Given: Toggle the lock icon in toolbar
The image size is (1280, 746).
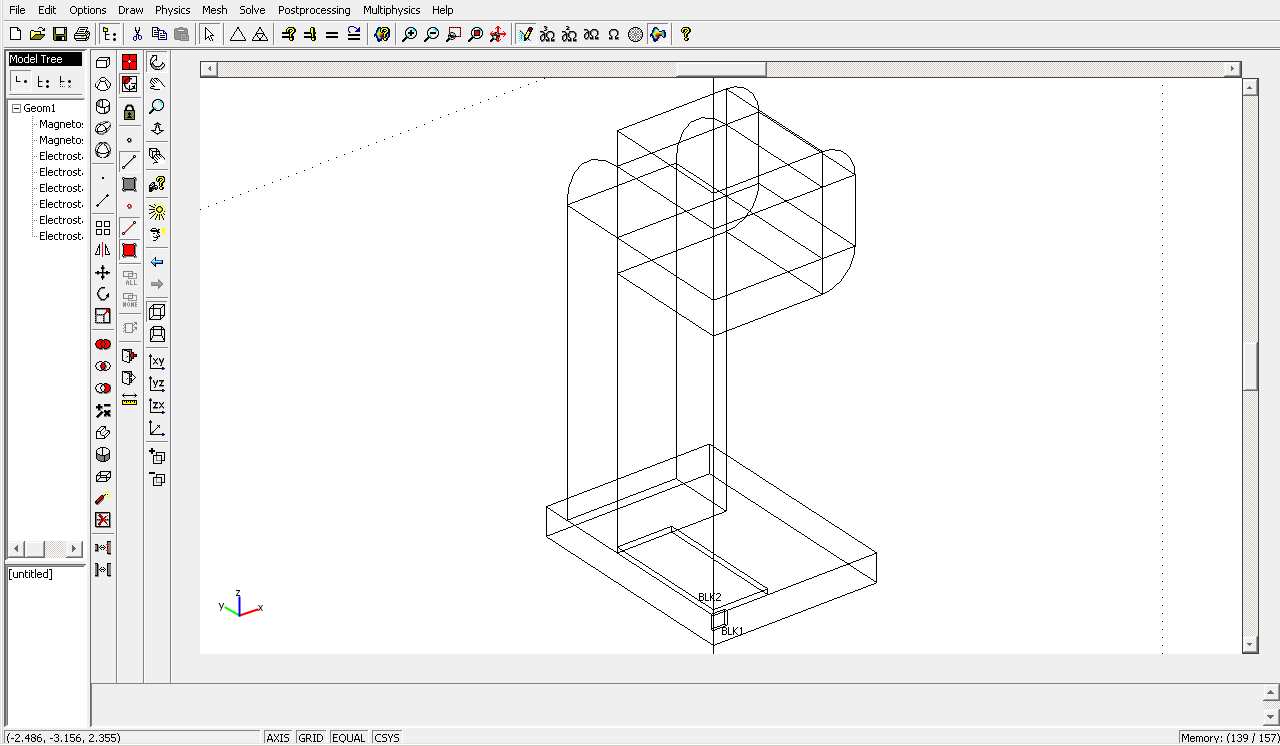Looking at the screenshot, I should click(129, 112).
